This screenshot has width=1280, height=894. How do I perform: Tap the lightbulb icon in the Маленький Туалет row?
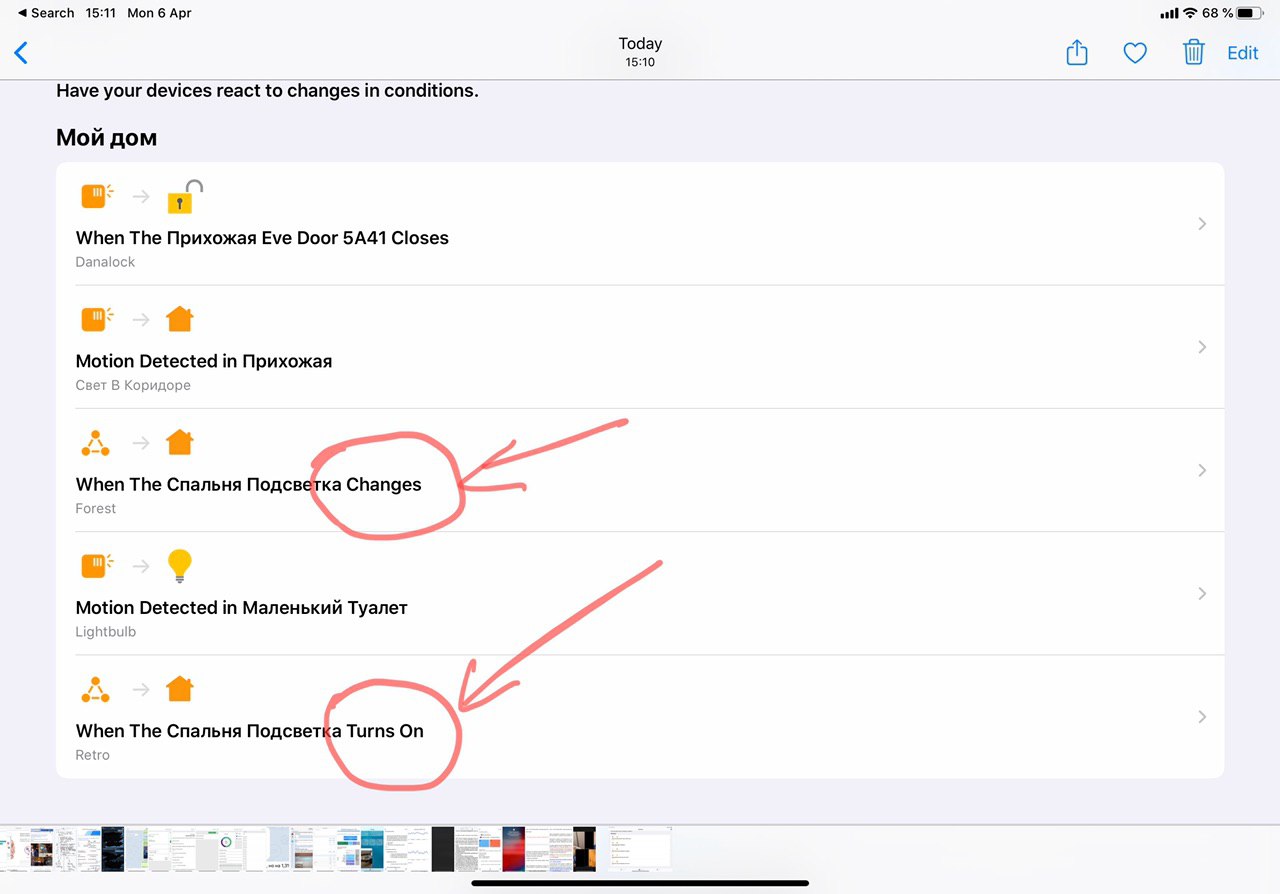pos(179,566)
